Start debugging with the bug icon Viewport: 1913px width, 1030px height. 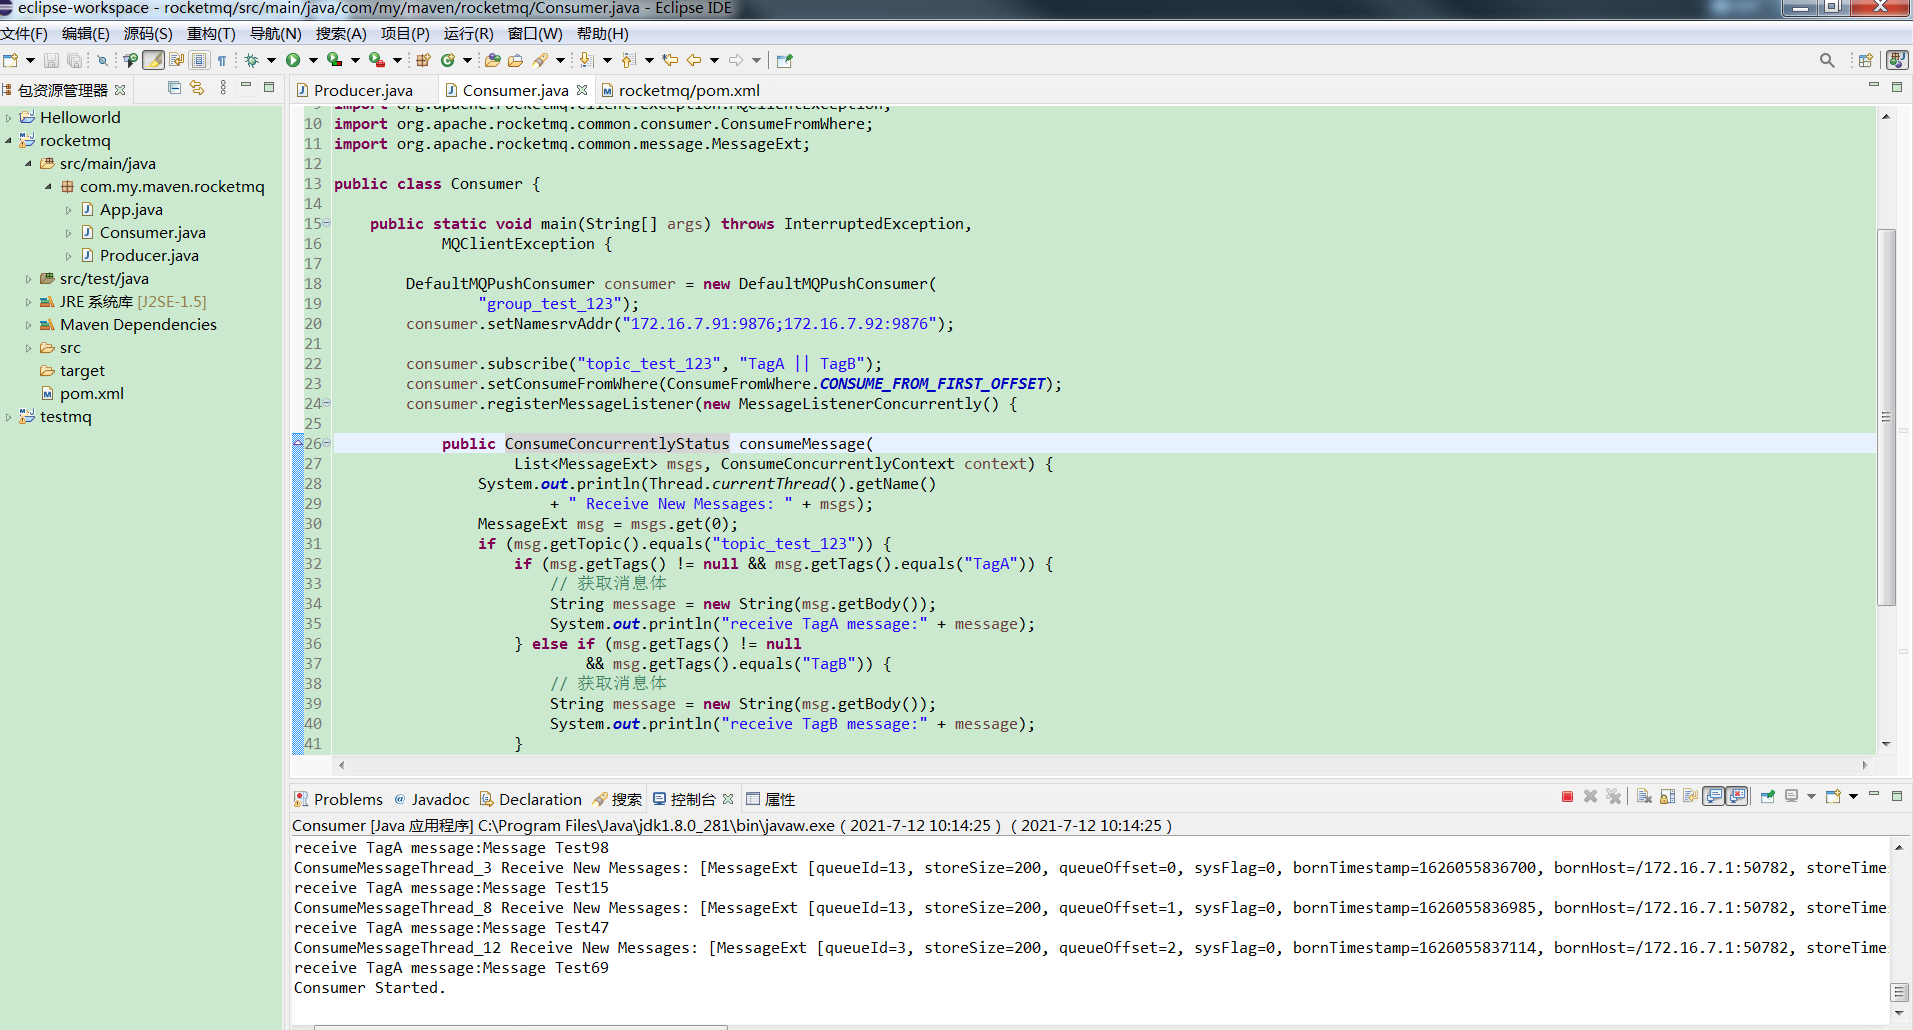click(x=252, y=60)
